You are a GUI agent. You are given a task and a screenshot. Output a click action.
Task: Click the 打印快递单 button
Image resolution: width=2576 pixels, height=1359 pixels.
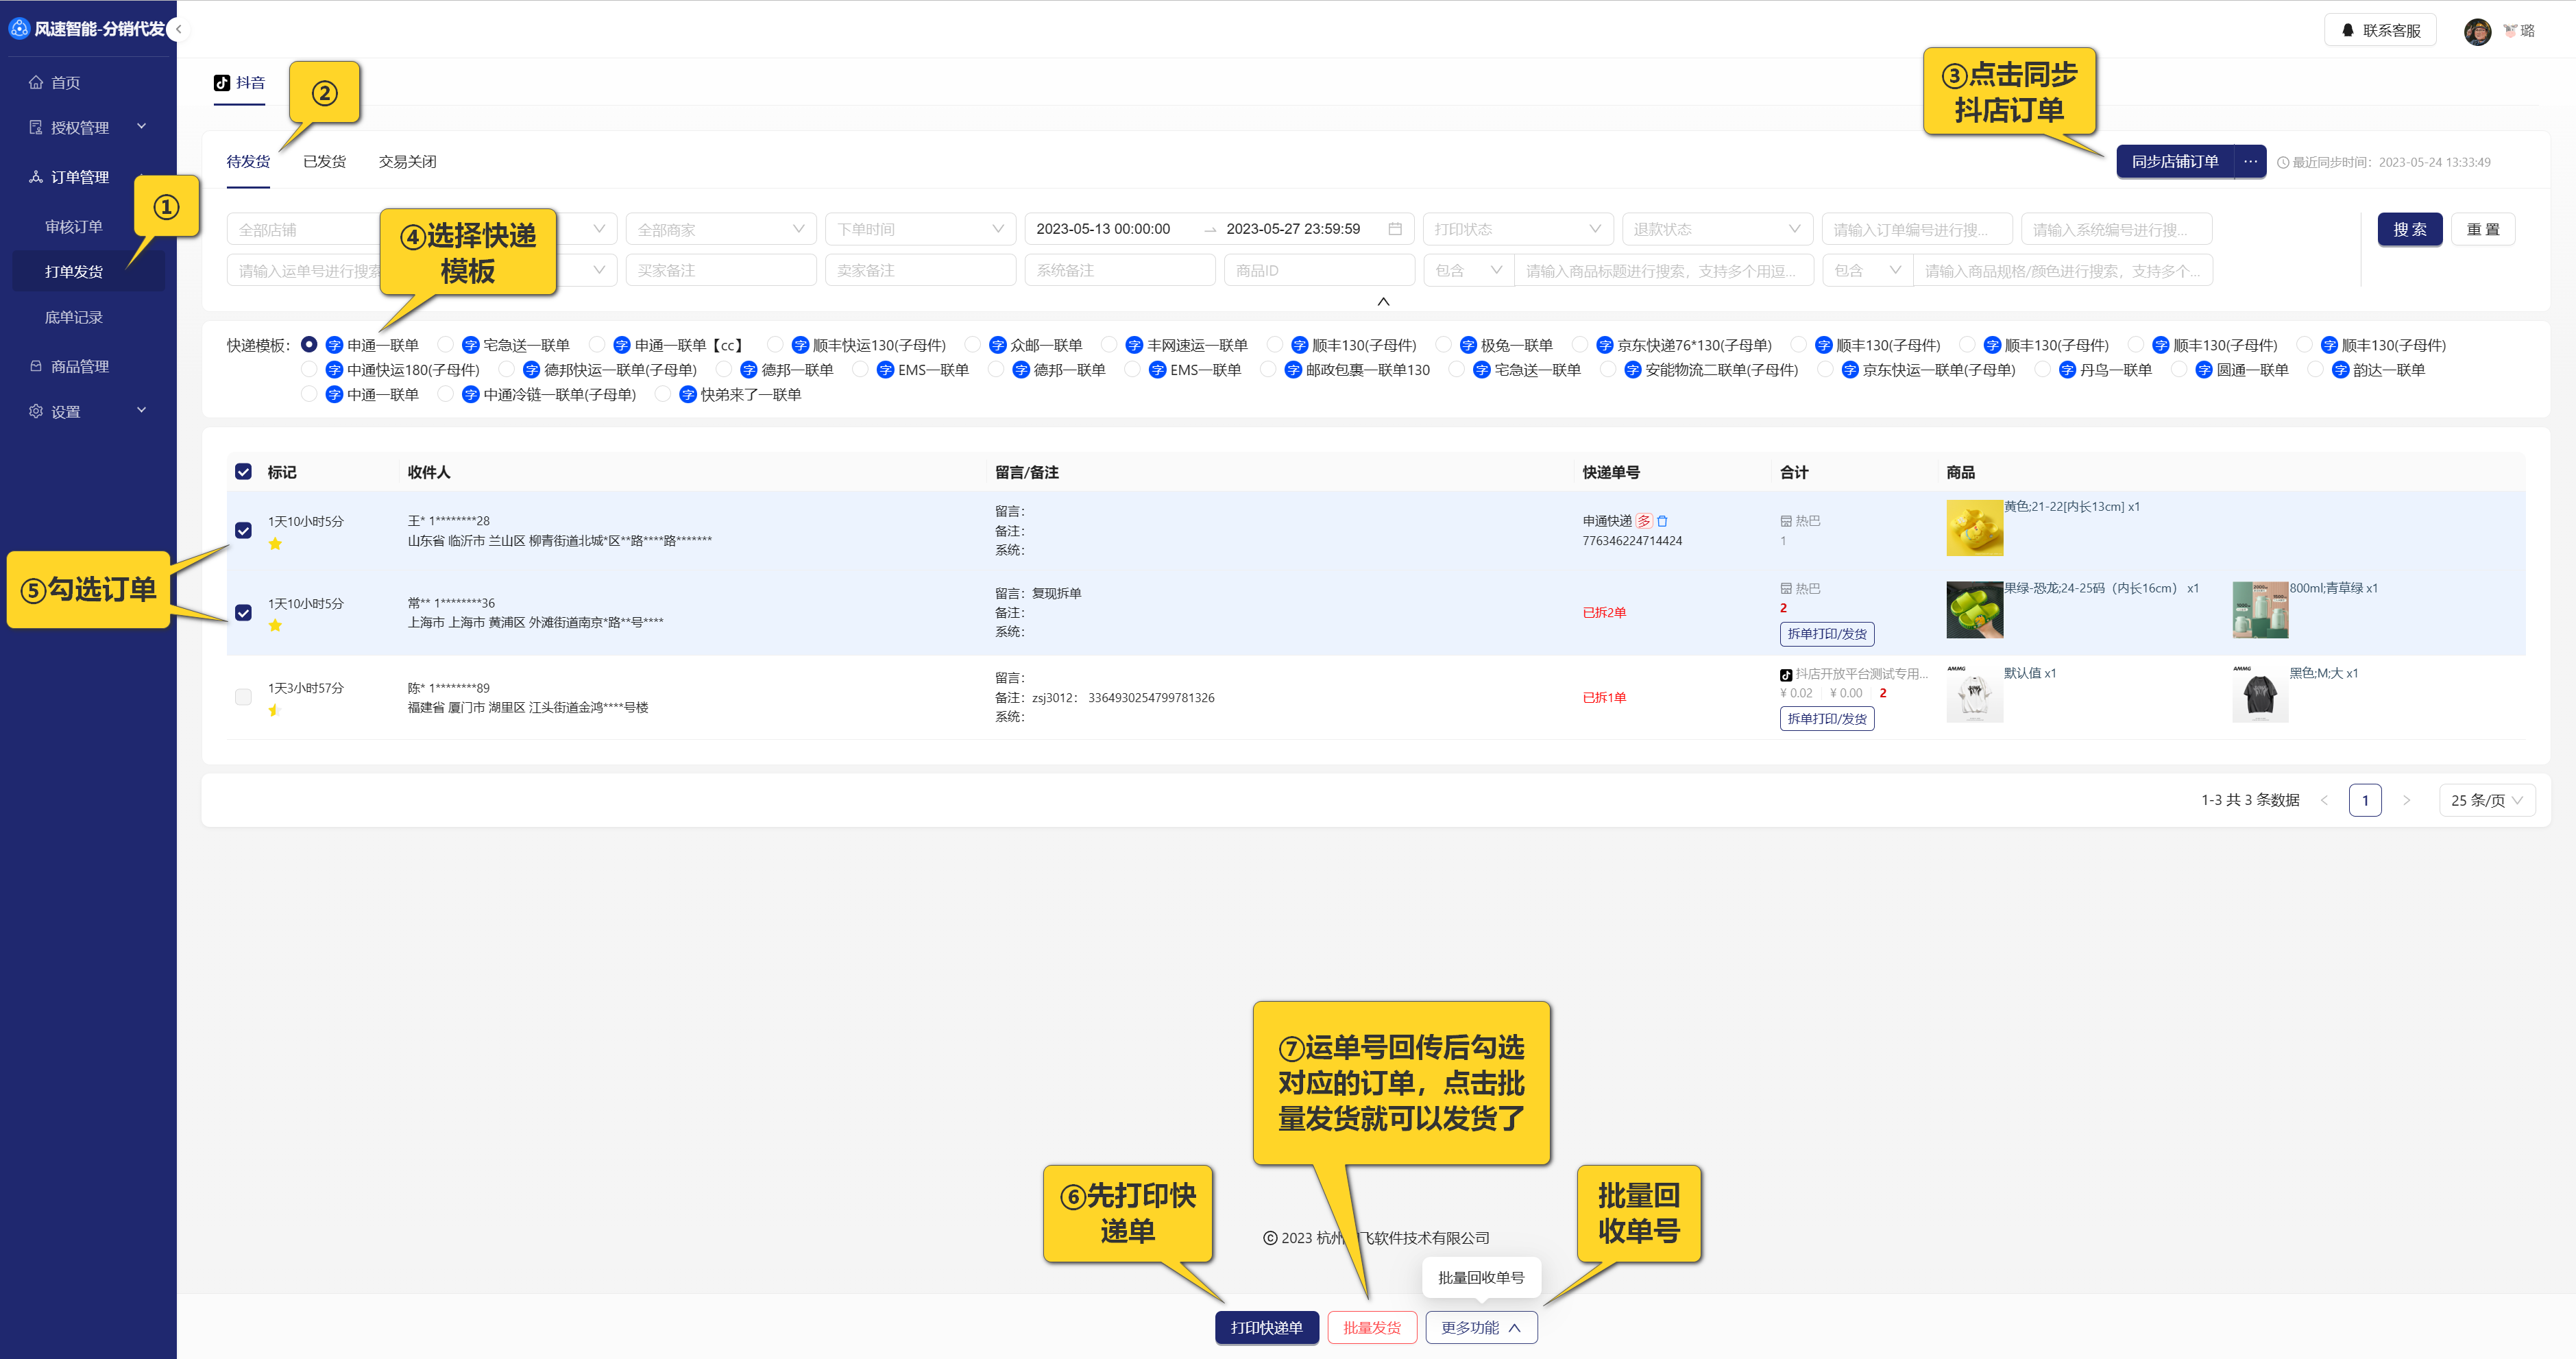click(1266, 1327)
